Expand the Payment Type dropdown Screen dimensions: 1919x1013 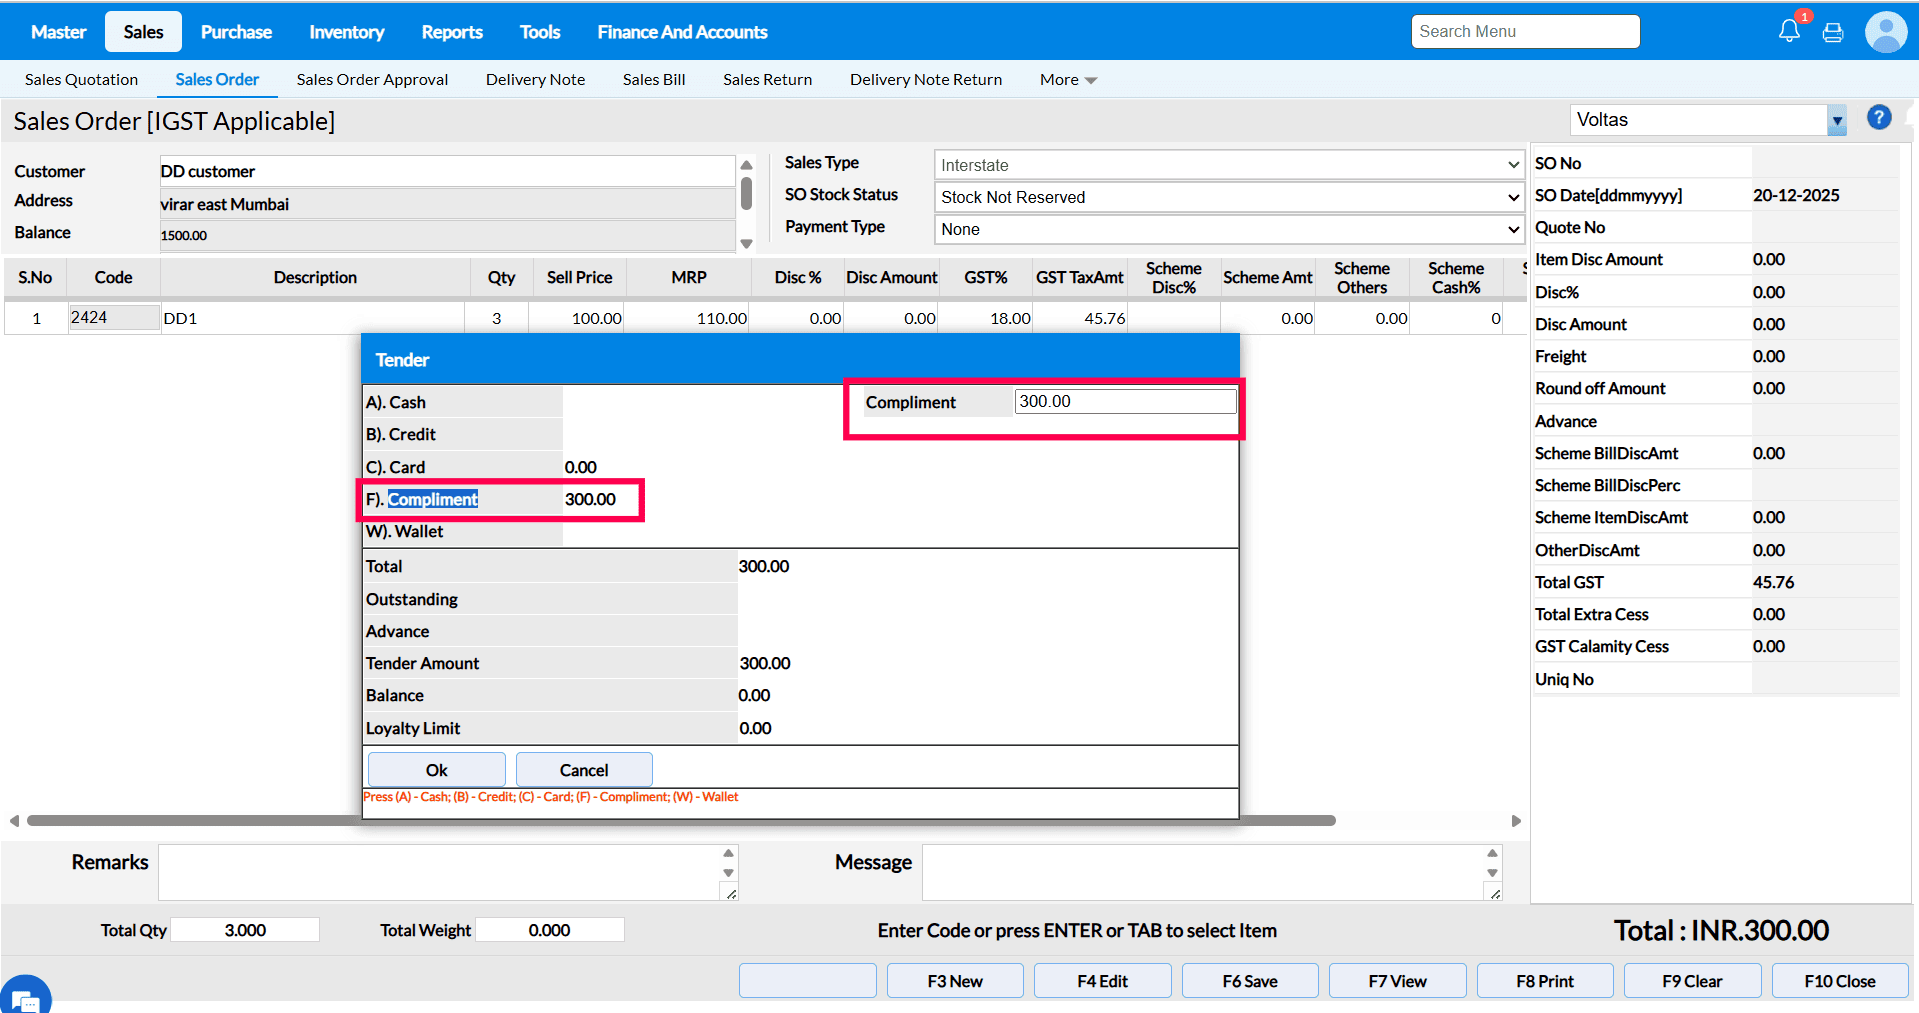(x=1228, y=229)
